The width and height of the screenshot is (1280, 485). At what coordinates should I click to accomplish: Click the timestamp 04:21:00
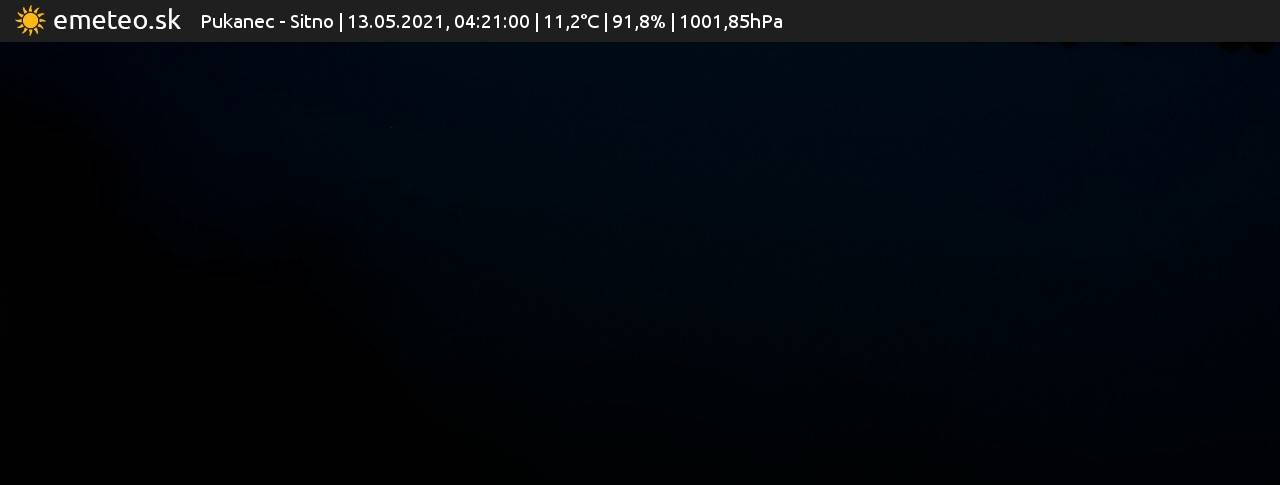tap(492, 22)
